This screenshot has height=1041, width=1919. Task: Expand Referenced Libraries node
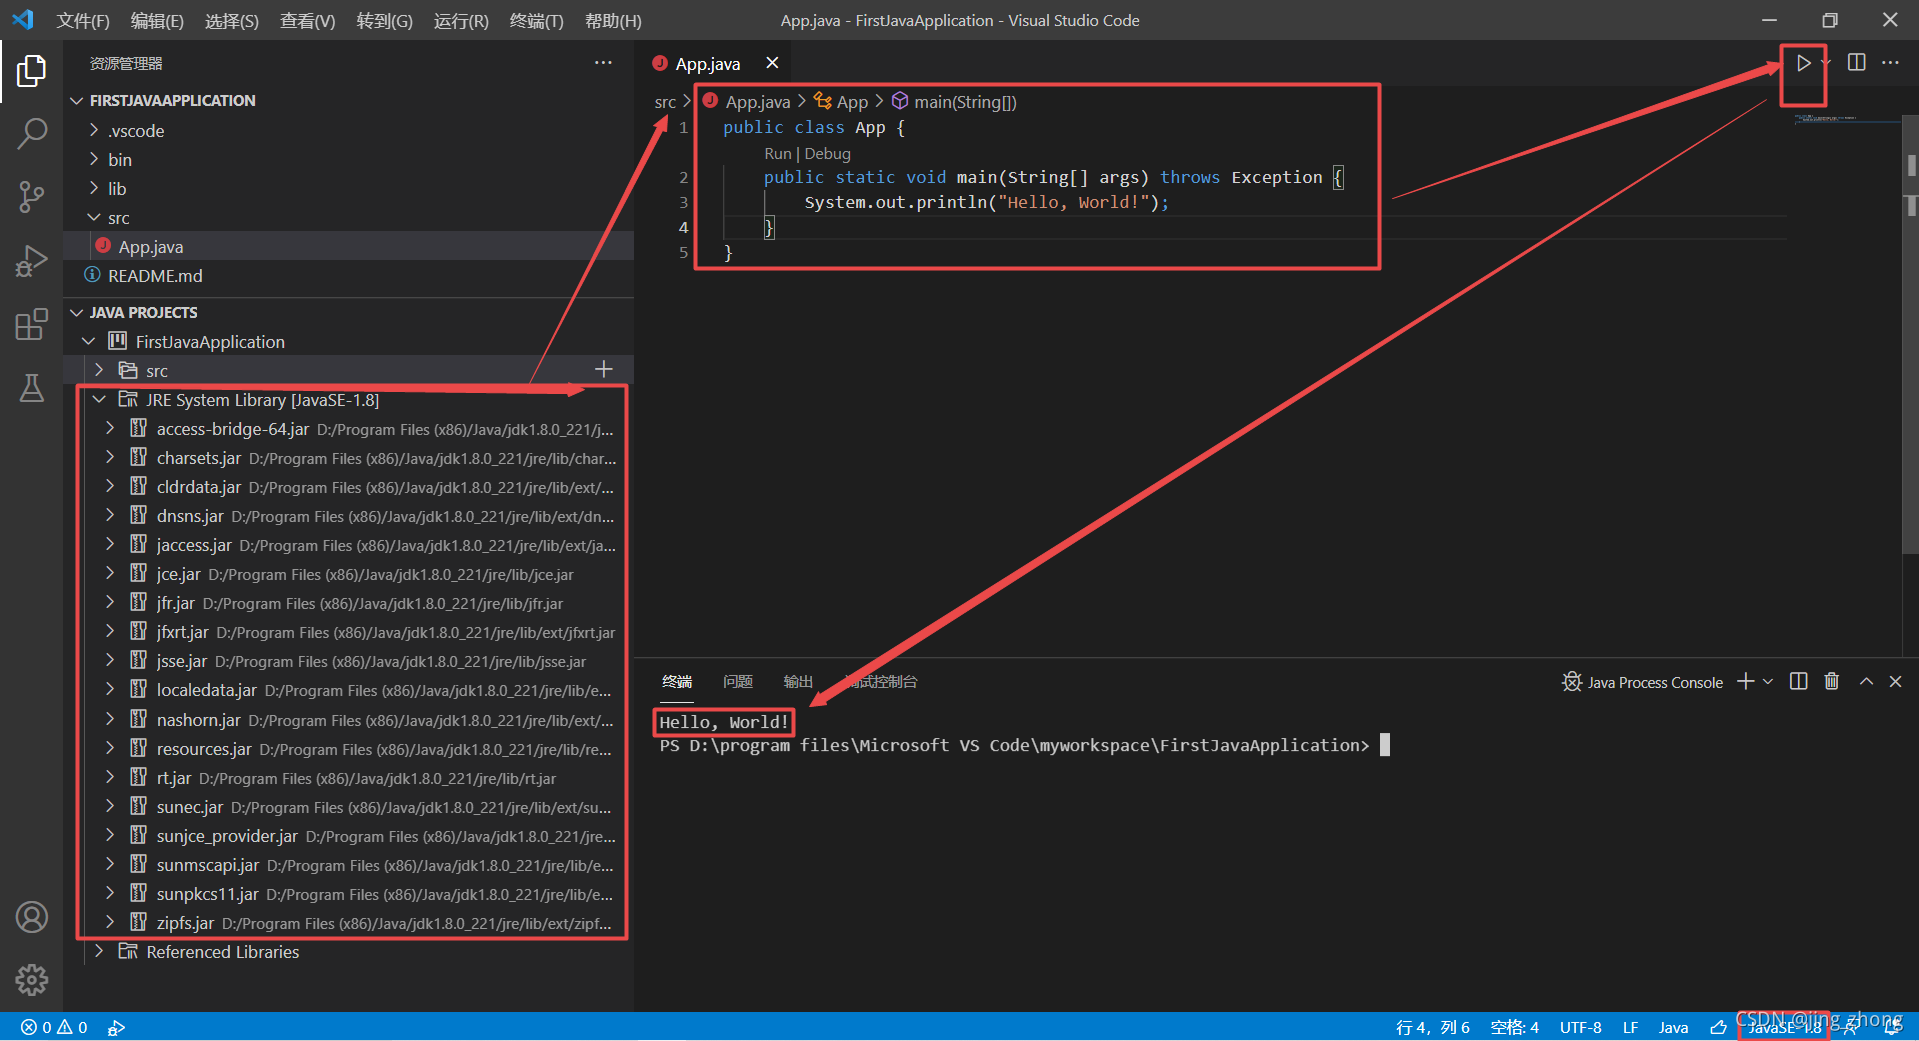[98, 951]
